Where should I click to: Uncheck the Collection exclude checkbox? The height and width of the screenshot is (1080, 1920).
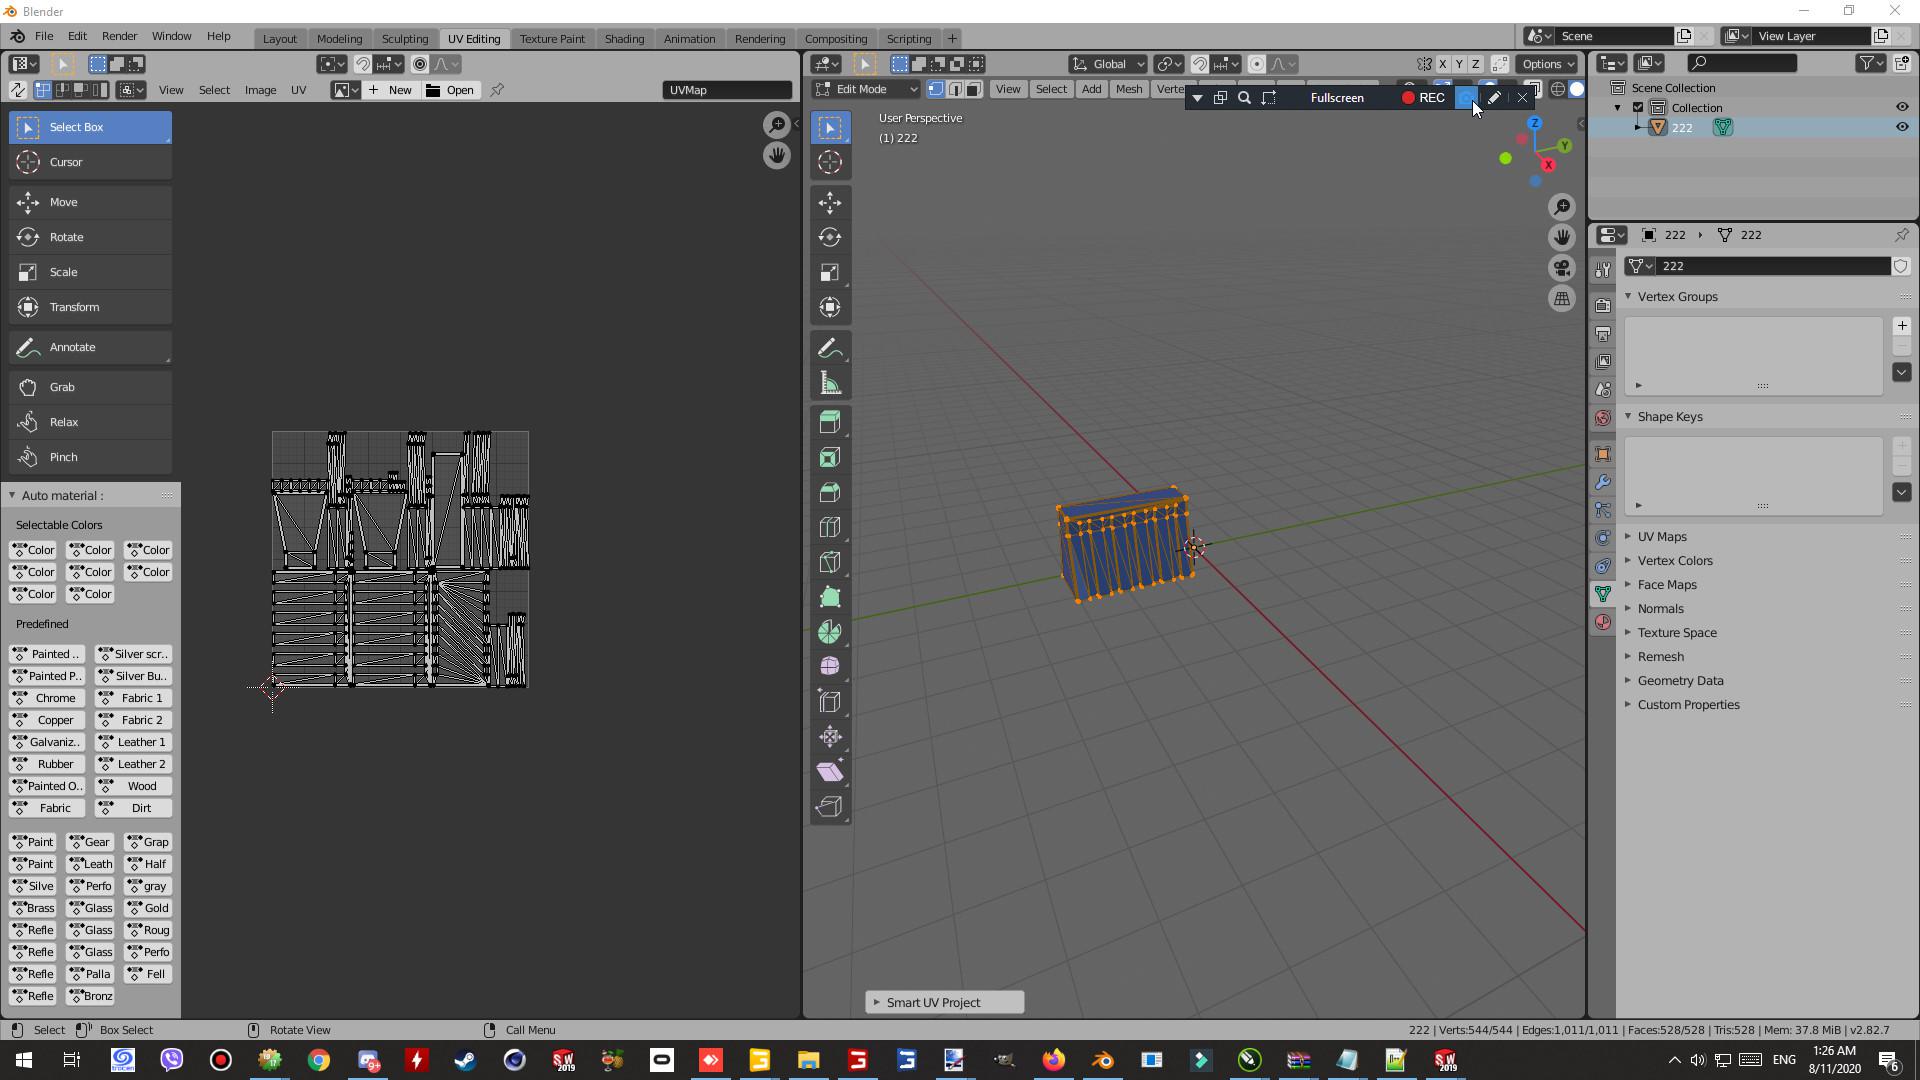click(x=1638, y=107)
